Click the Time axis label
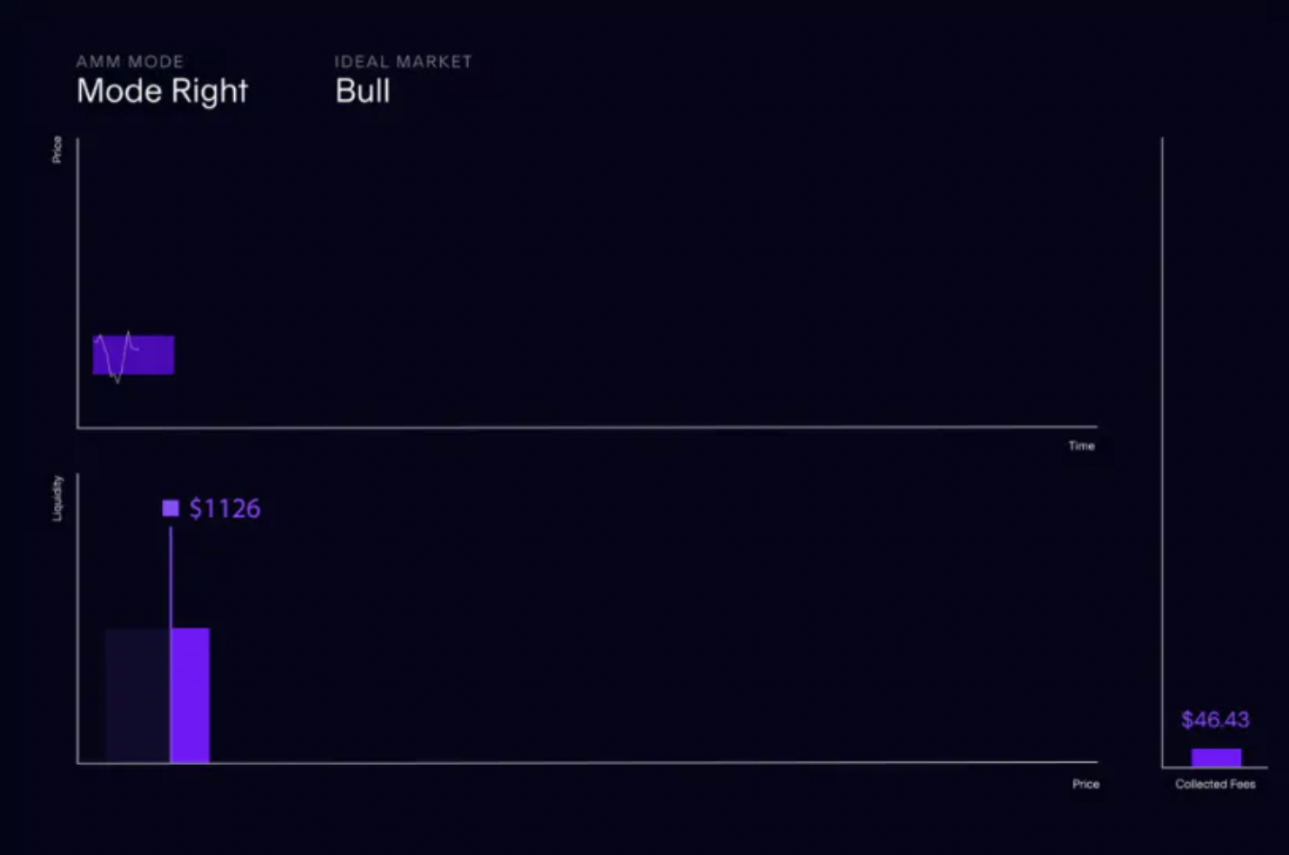This screenshot has height=855, width=1289. [1081, 446]
